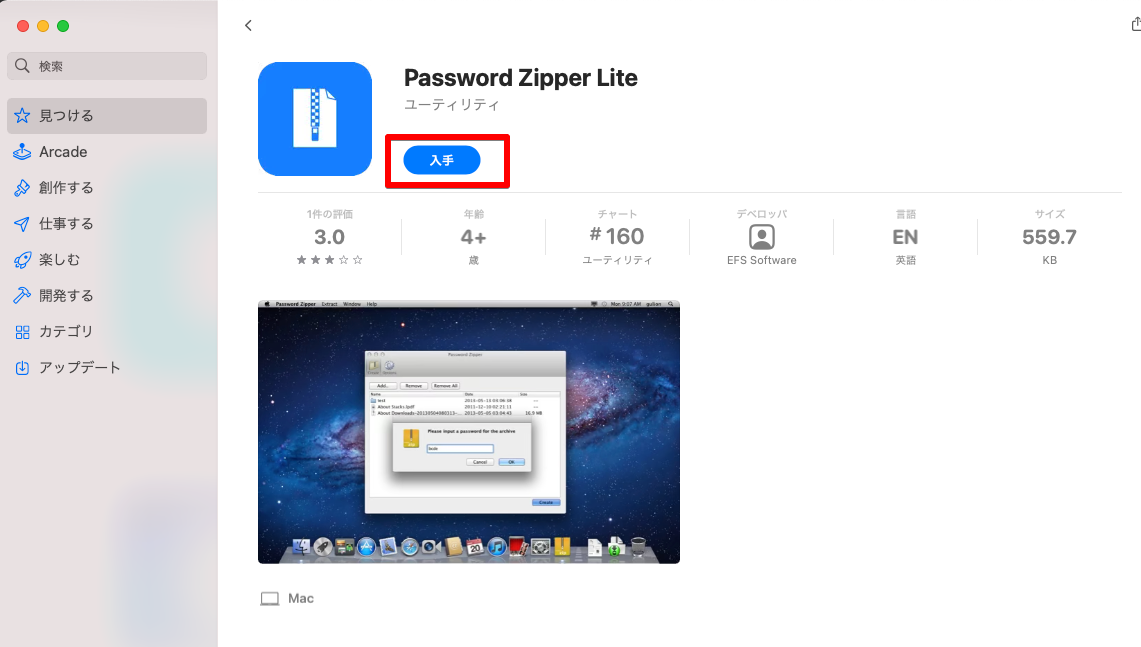Image resolution: width=1141 pixels, height=647 pixels.
Task: Click the developer person icon
Action: pos(762,237)
